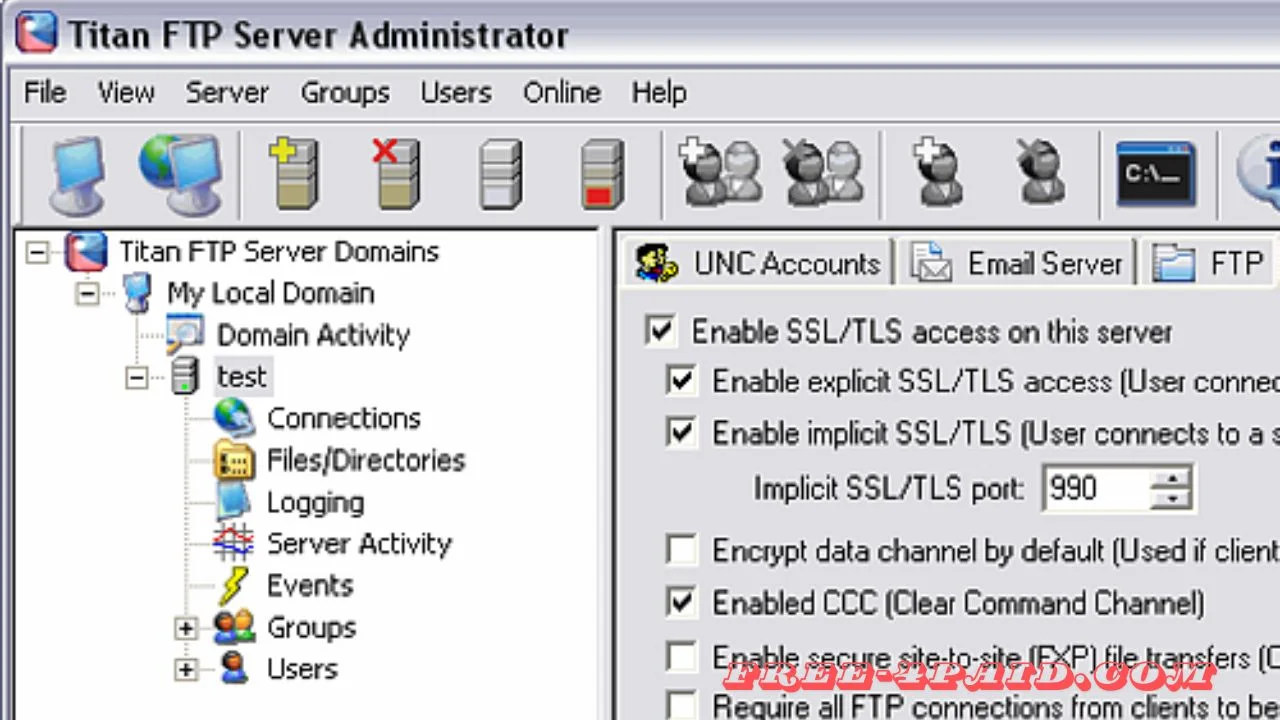Click the remote globe computer toolbar icon
1280x720 pixels.
(180, 175)
